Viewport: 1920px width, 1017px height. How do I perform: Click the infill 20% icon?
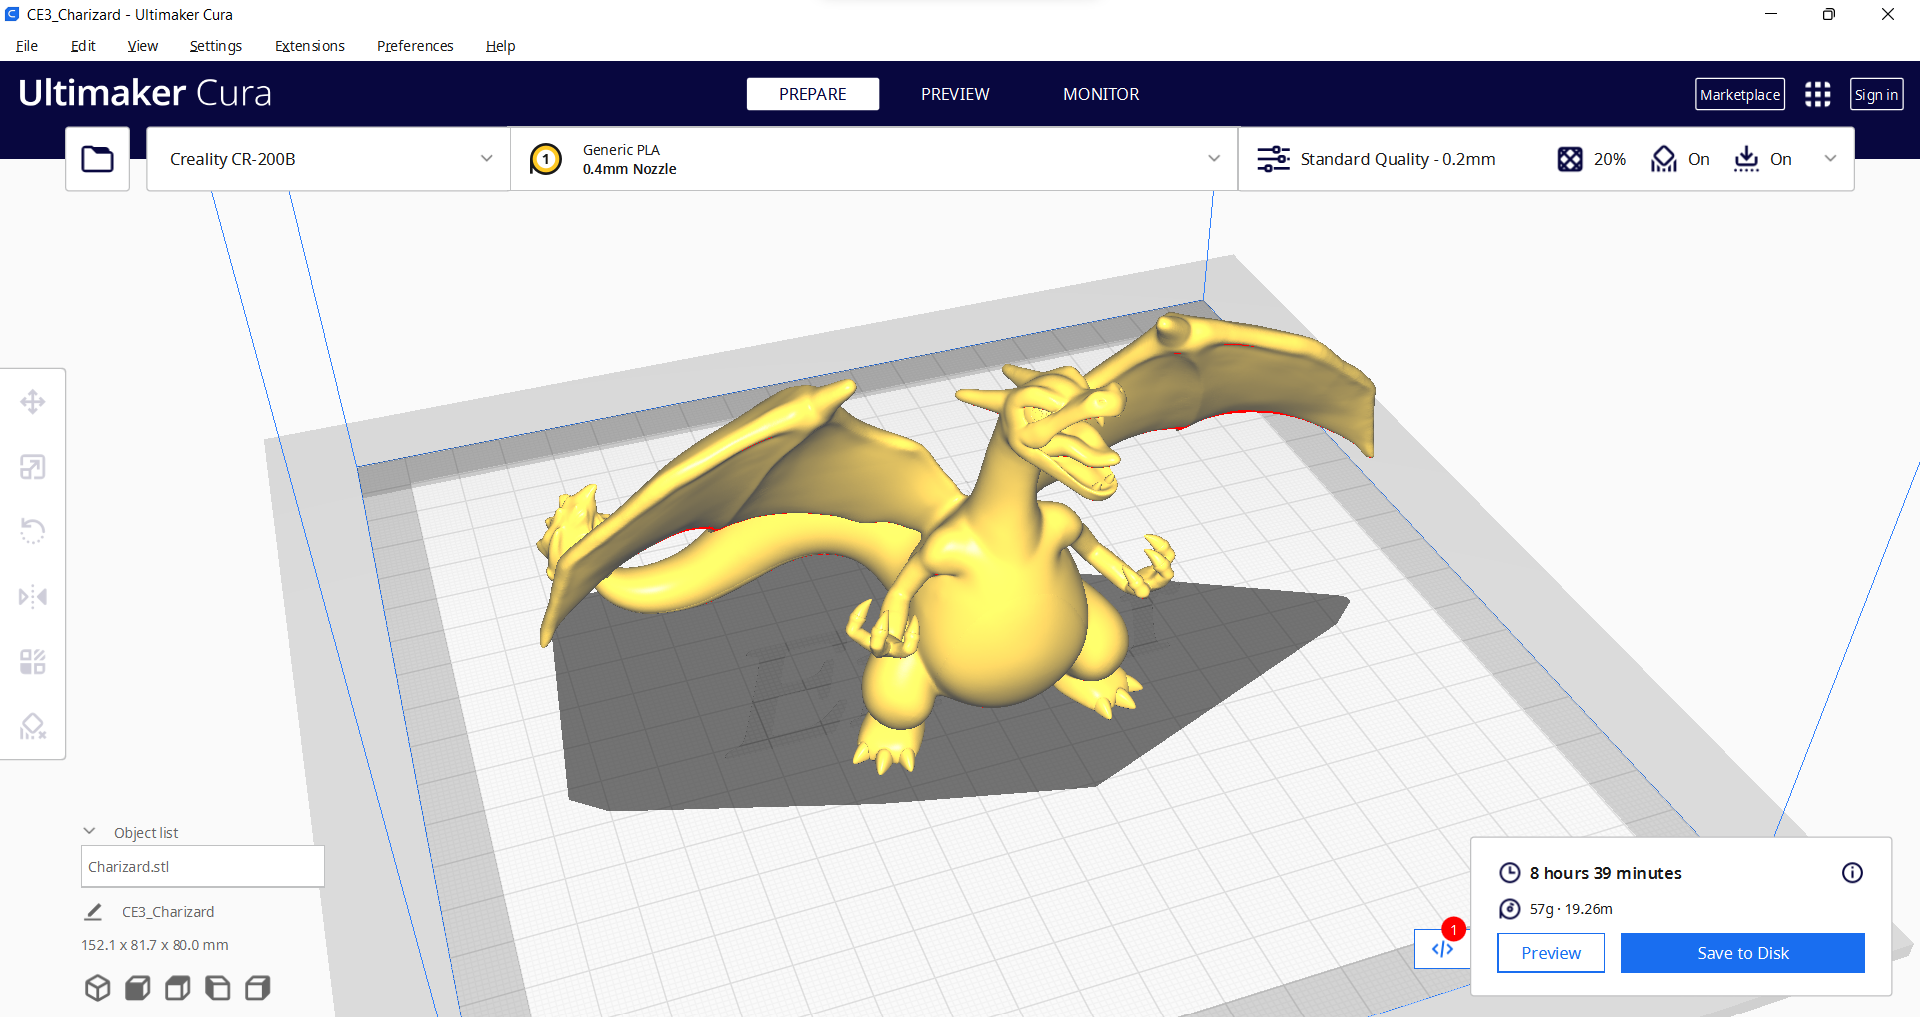(x=1570, y=159)
